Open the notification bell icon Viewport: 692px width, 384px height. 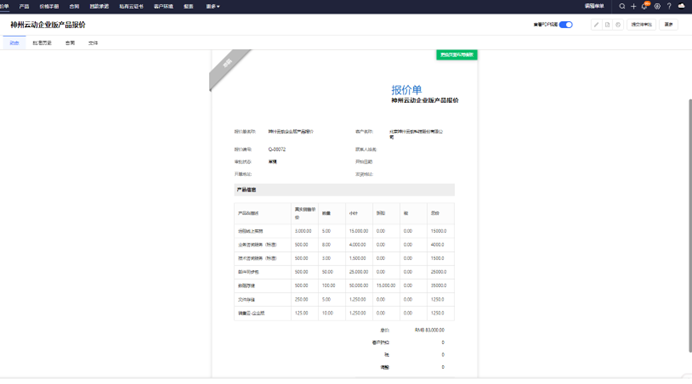point(645,6)
